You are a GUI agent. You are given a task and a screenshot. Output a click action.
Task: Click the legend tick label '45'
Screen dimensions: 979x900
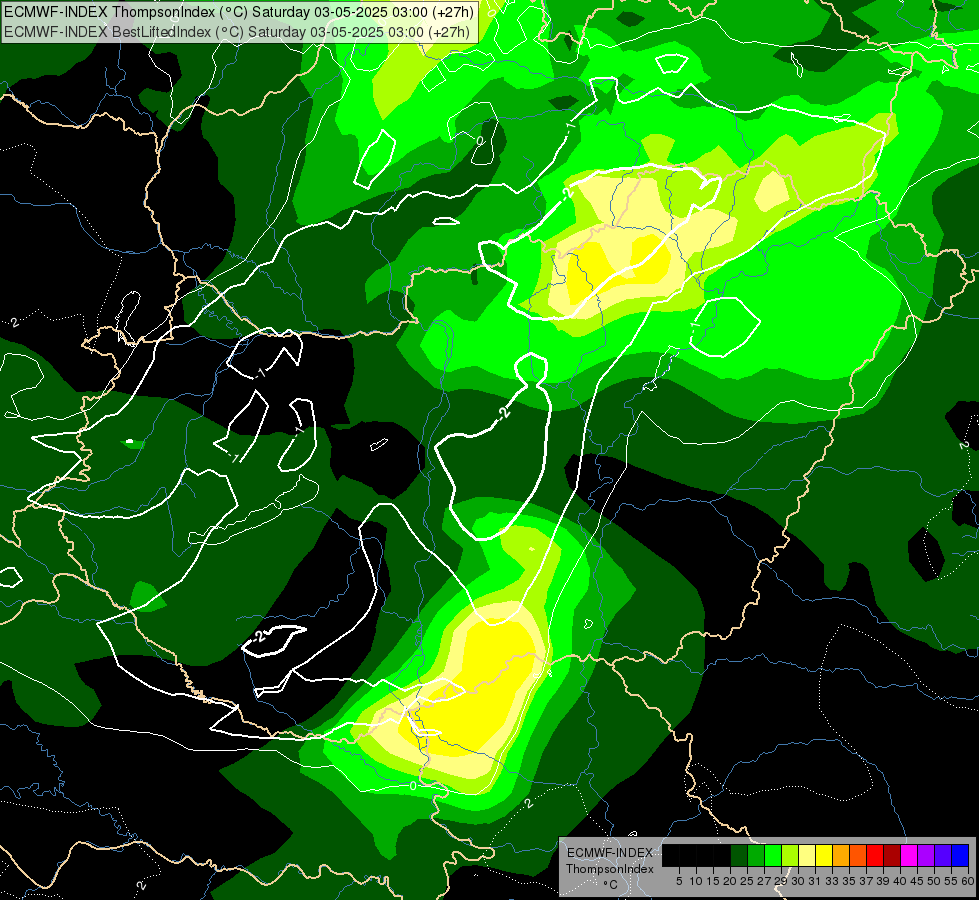917,881
